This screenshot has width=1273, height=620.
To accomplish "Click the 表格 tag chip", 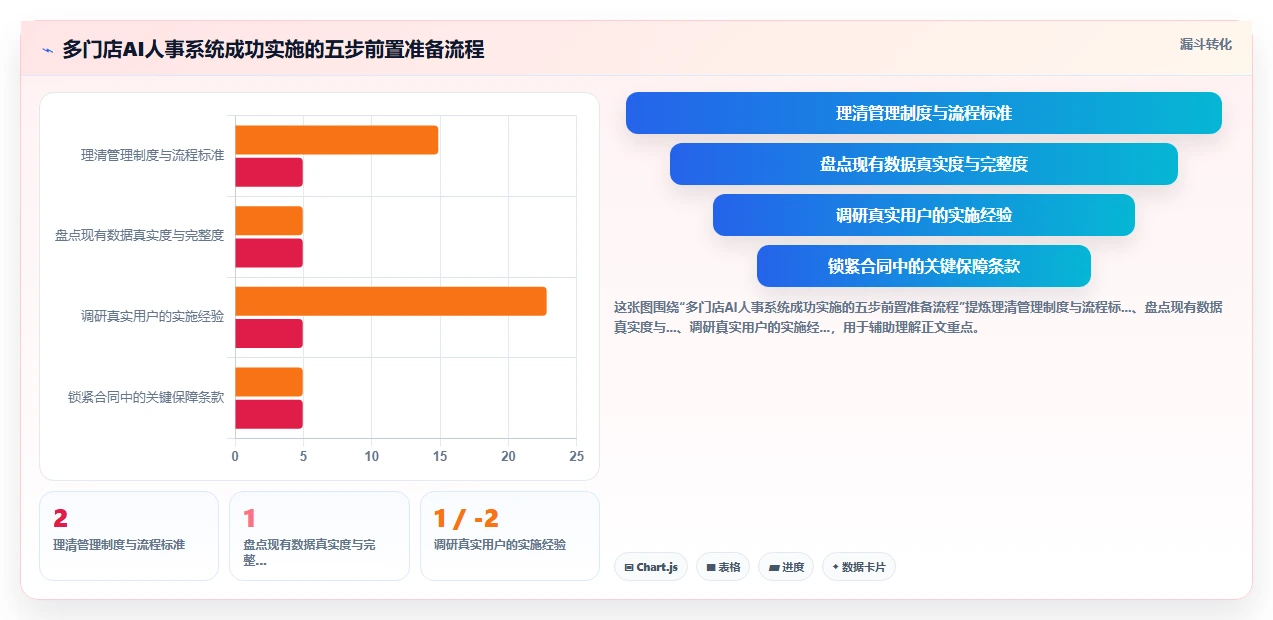I will 723,567.
